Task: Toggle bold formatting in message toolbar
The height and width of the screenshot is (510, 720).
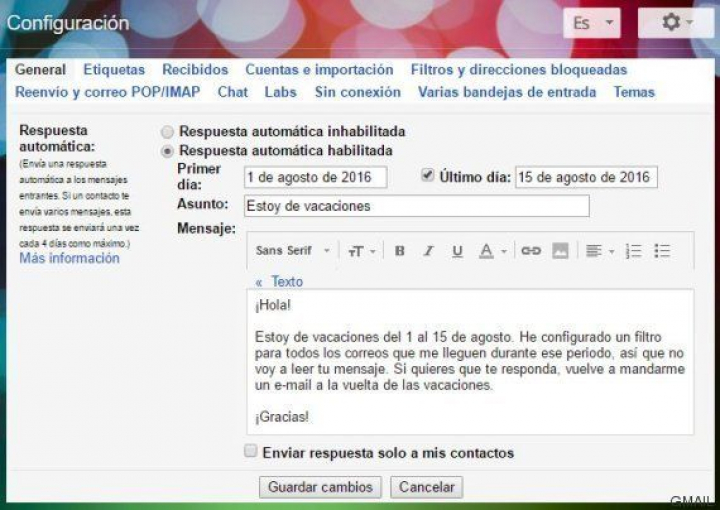Action: tap(399, 251)
